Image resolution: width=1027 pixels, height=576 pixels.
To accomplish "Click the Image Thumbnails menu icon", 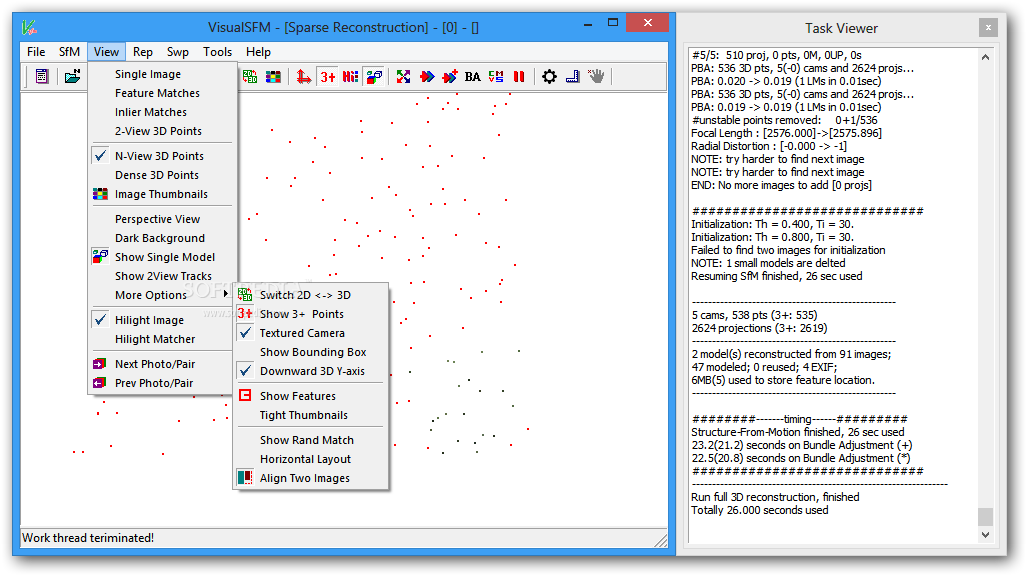I will [x=100, y=194].
